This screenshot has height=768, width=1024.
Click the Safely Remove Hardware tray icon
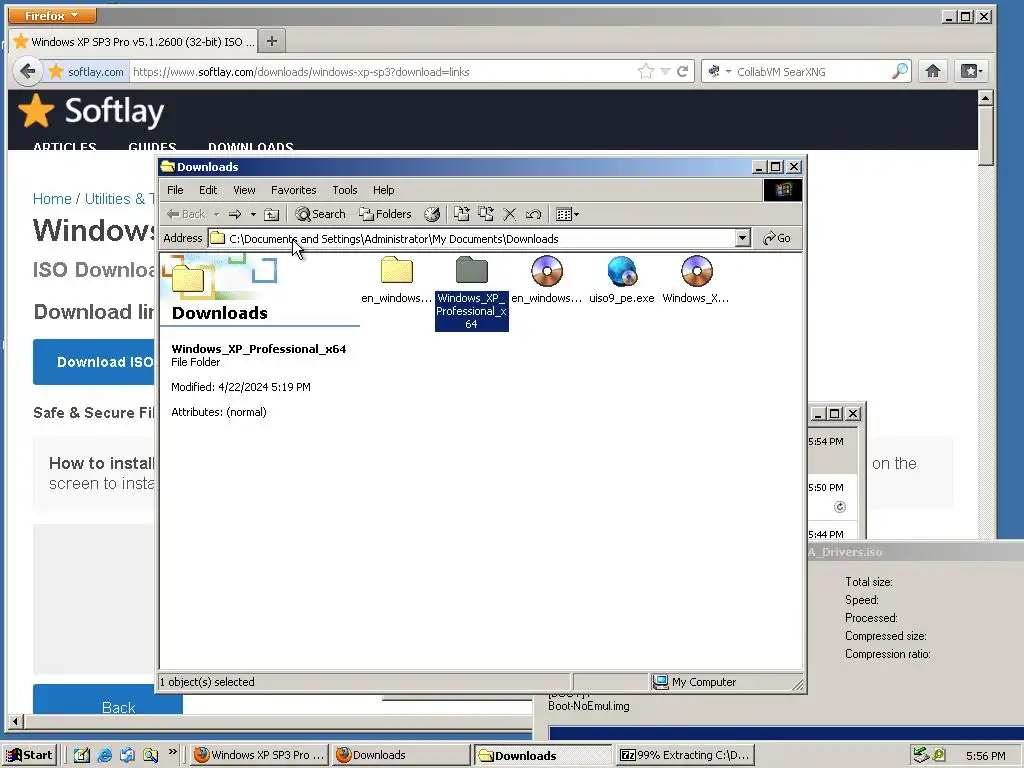(x=921, y=755)
